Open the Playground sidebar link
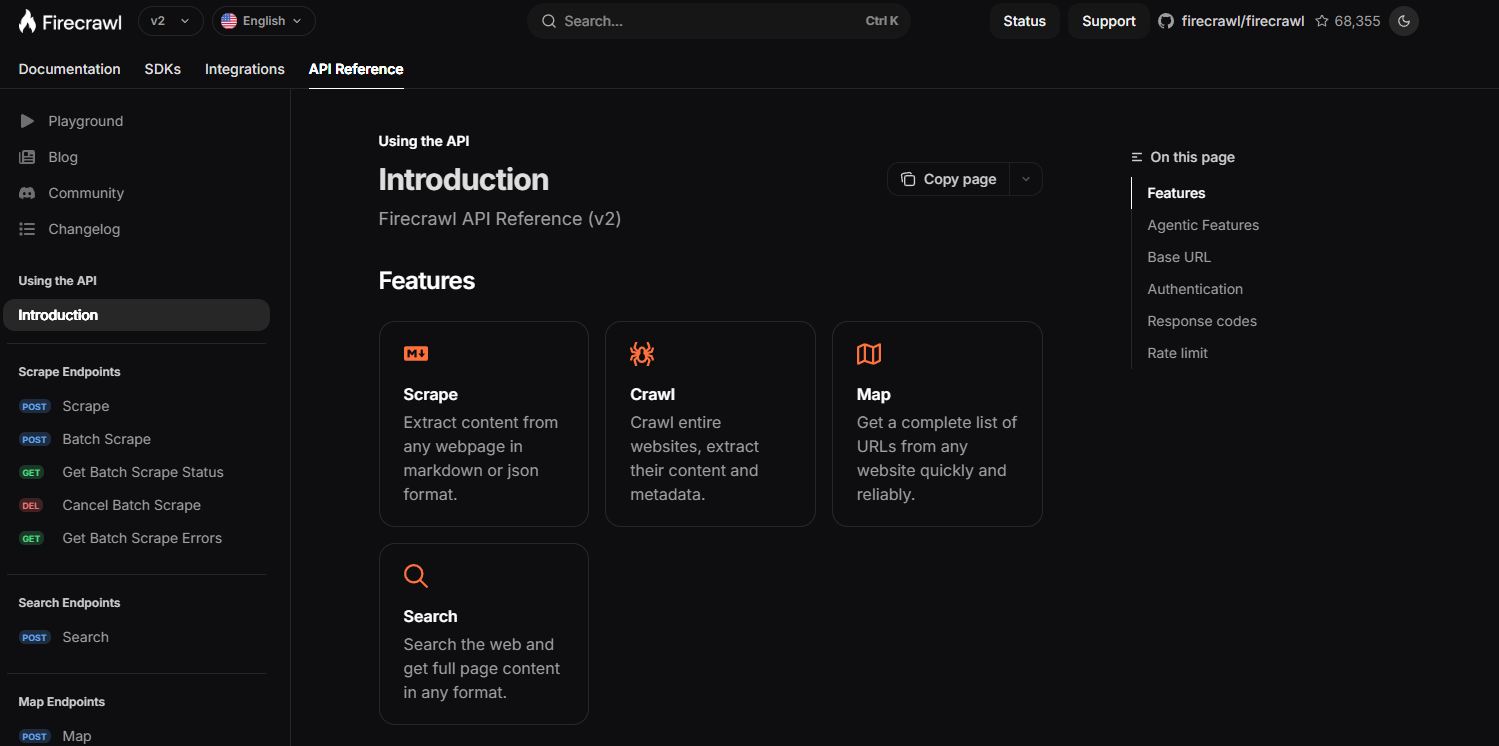 85,121
